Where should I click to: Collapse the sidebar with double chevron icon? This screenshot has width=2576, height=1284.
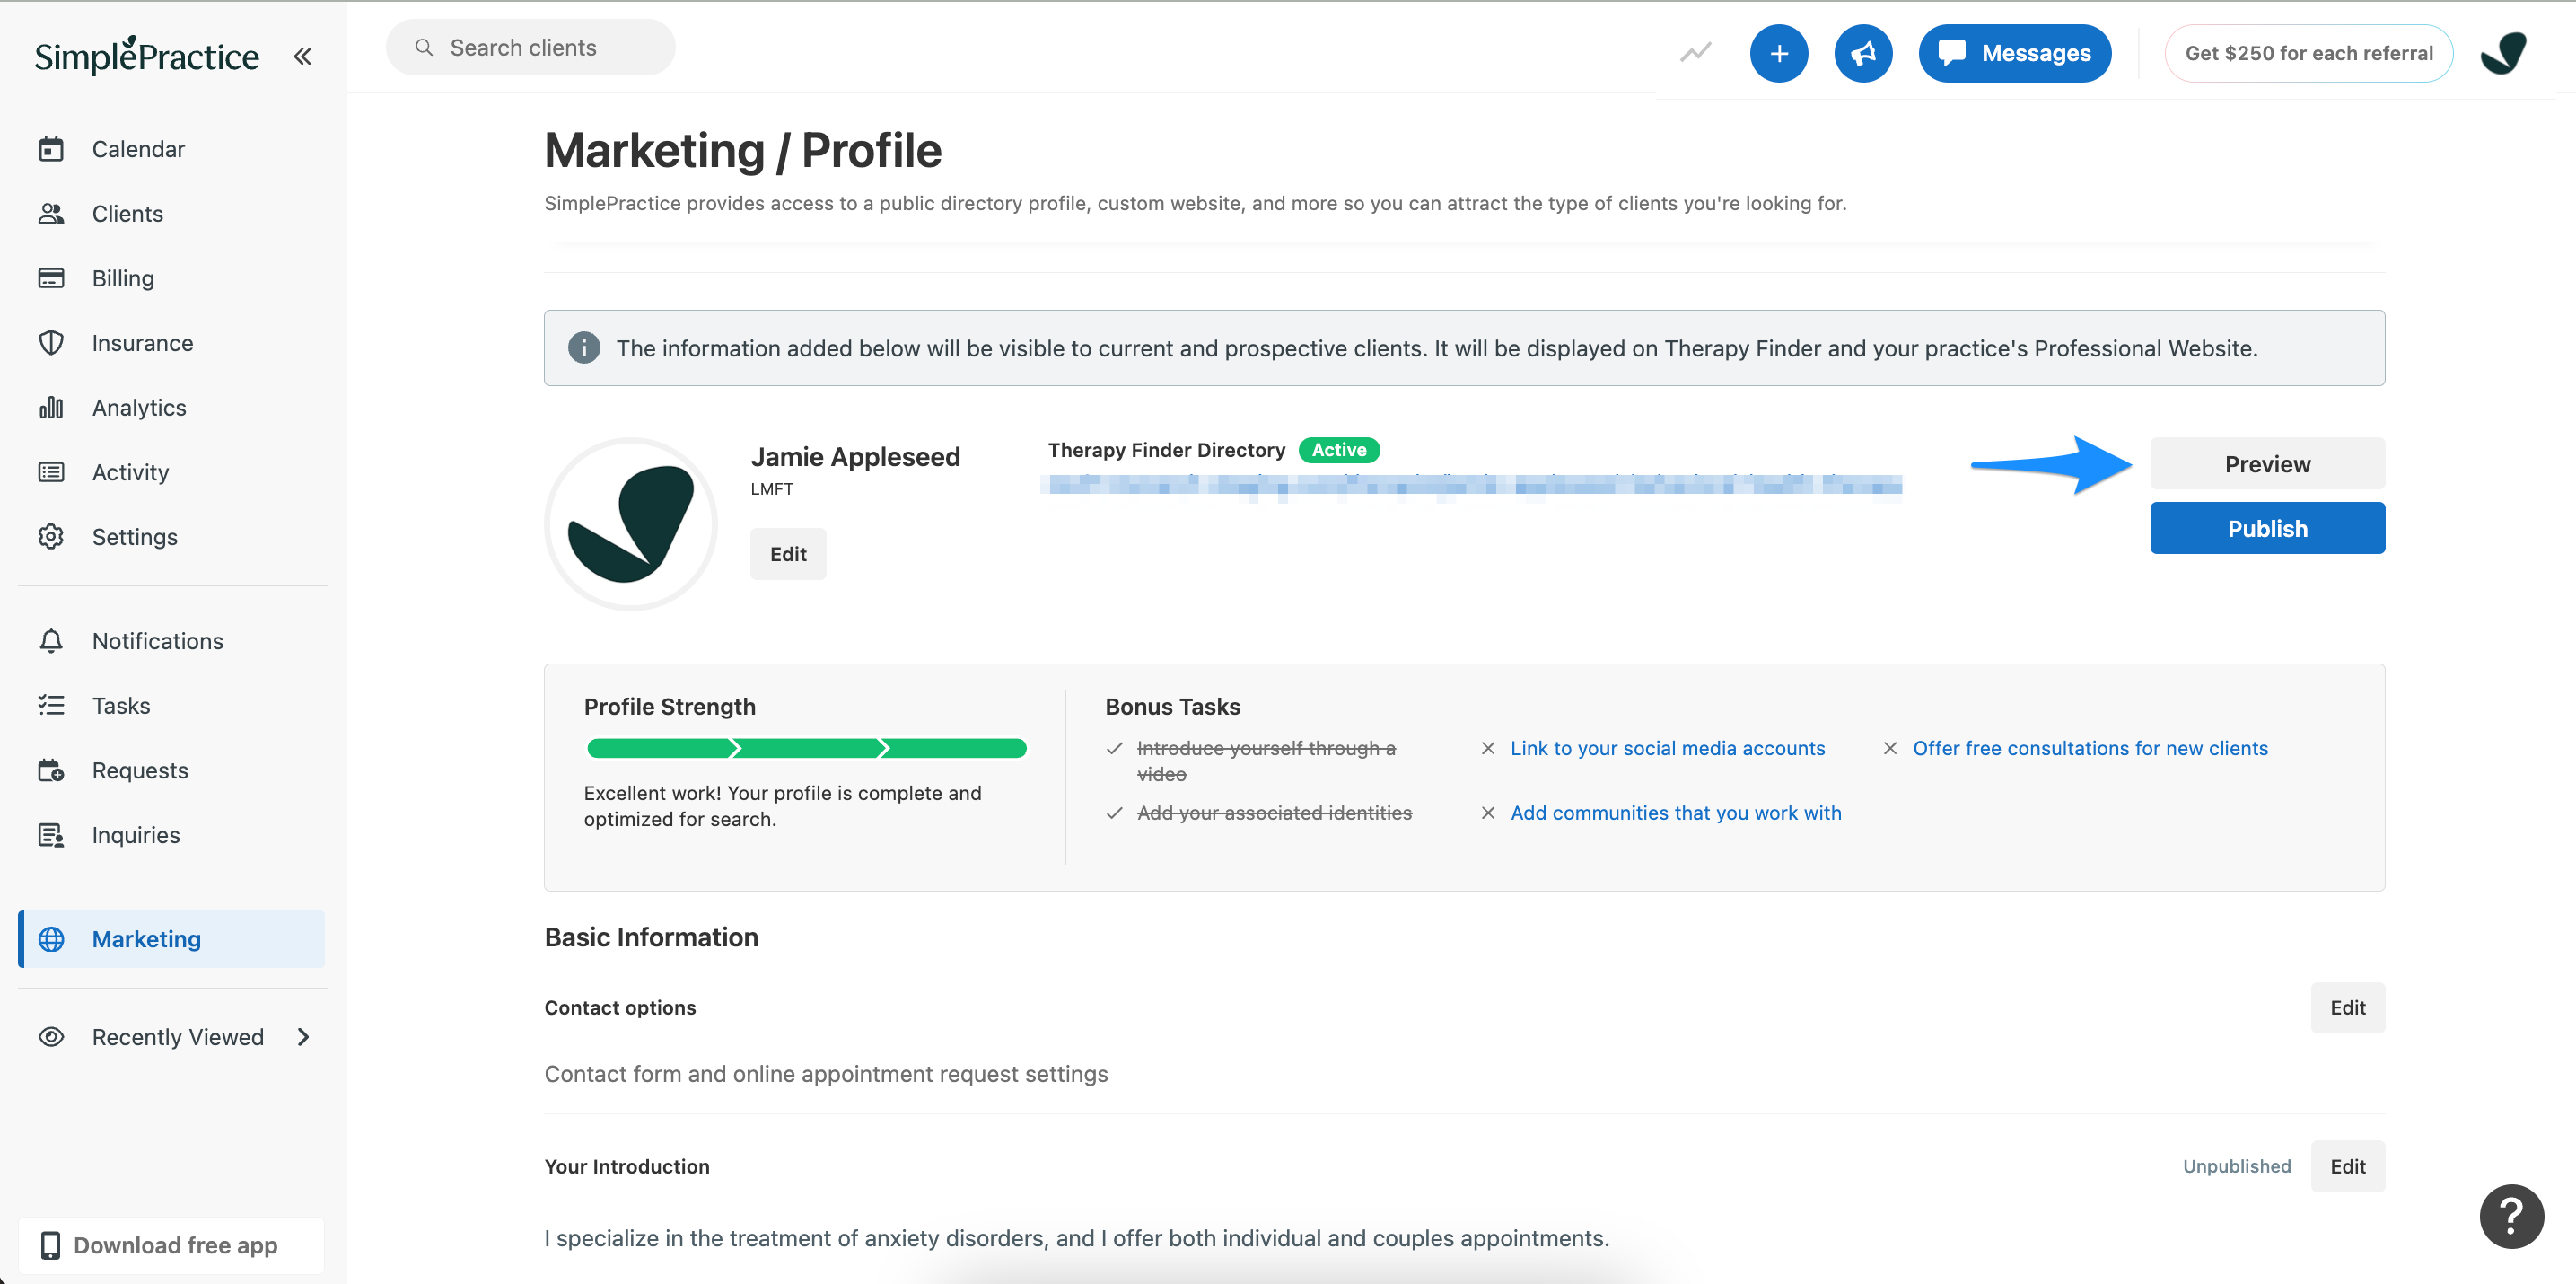(x=302, y=56)
